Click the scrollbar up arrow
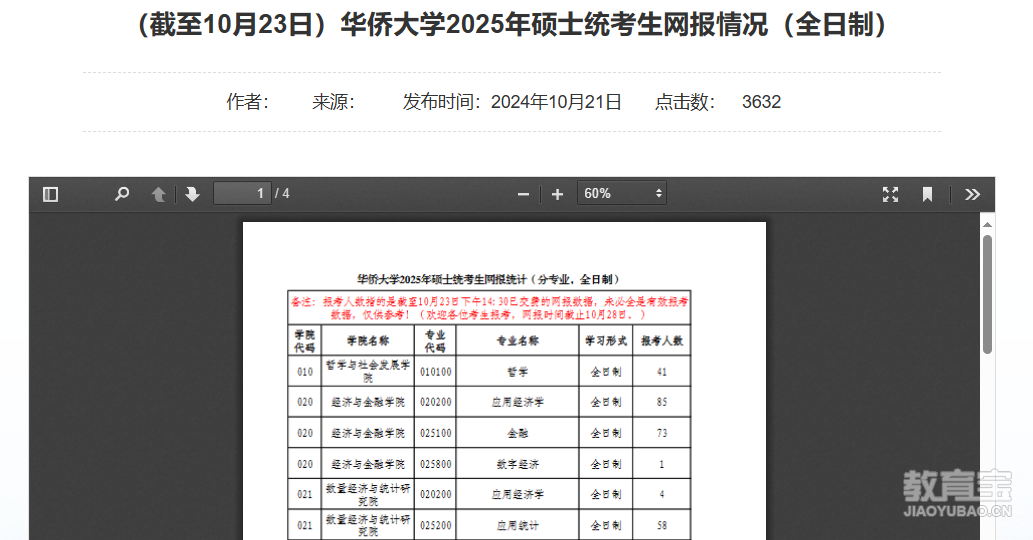The image size is (1033, 540). click(x=987, y=225)
